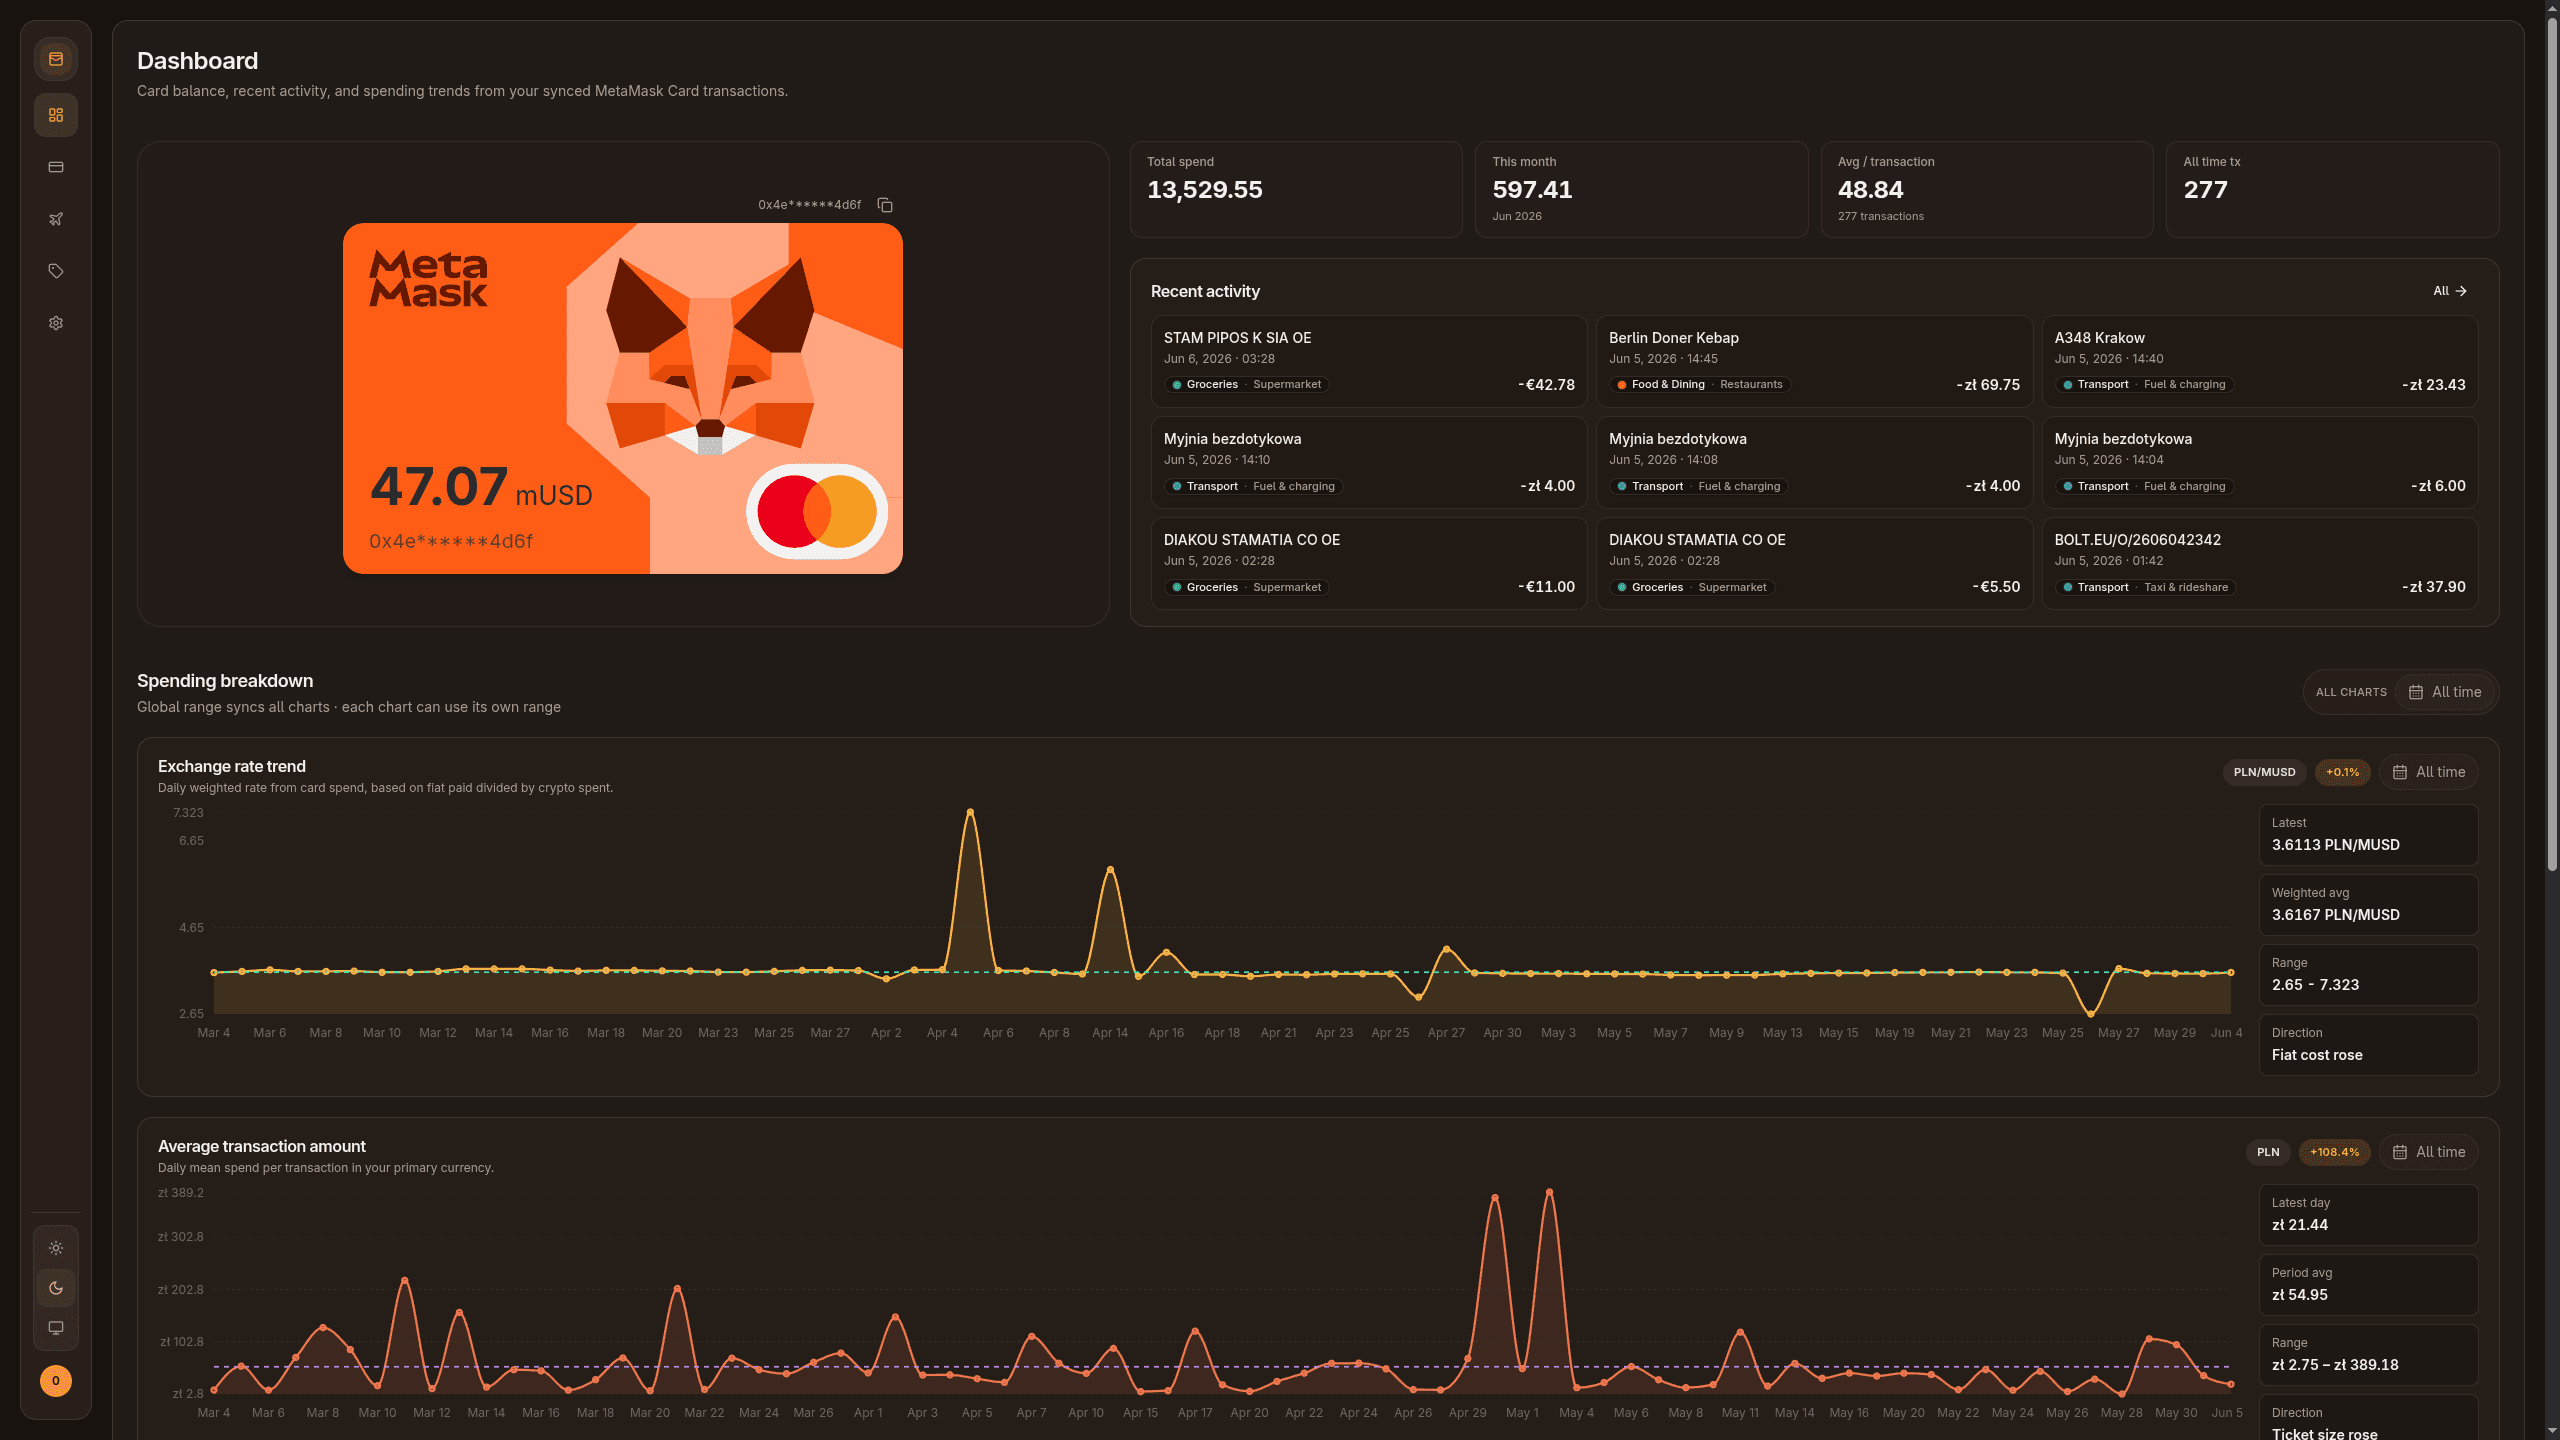This screenshot has height=1440, width=2560.
Task: Open the Dashboard grid icon in sidebar
Action: 56,115
